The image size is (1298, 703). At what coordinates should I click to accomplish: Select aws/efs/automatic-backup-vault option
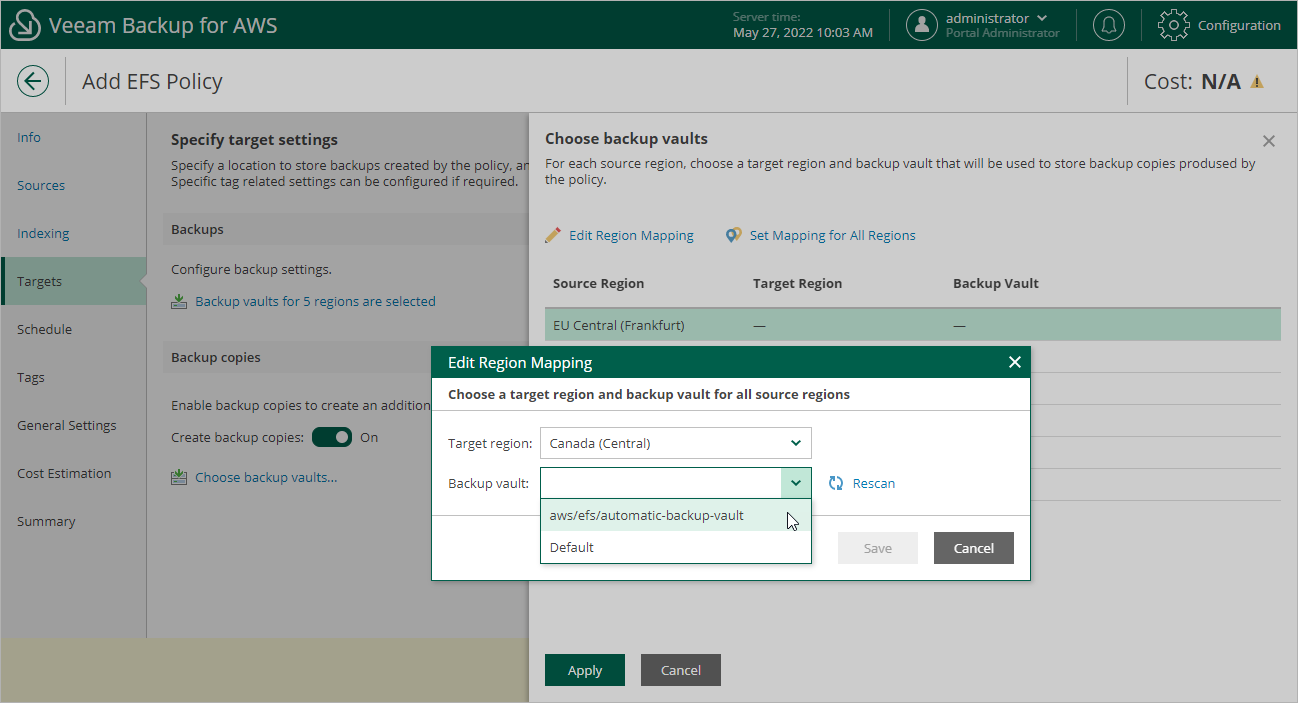676,515
